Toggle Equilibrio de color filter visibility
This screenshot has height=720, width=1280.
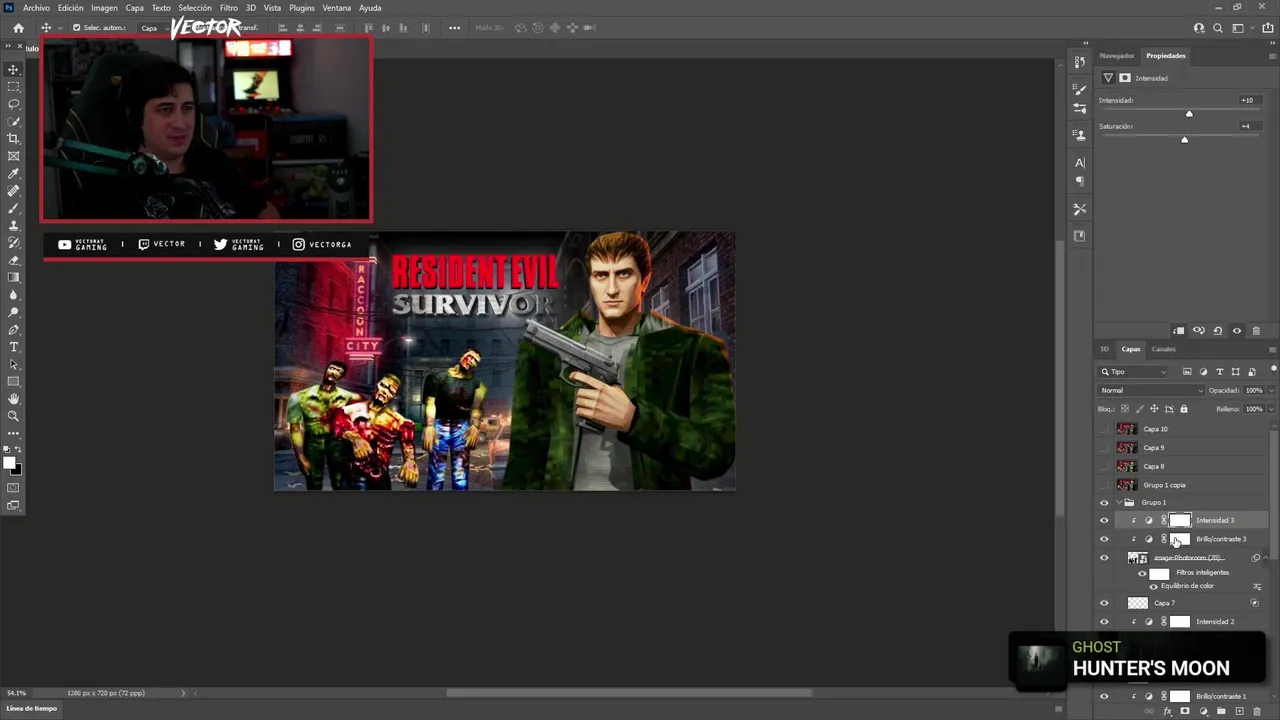1153,586
